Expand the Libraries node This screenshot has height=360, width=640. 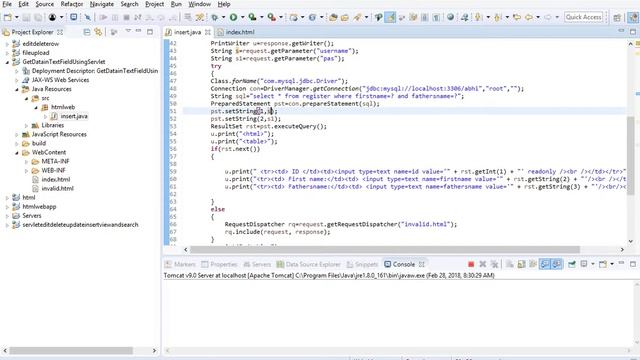pos(27,125)
